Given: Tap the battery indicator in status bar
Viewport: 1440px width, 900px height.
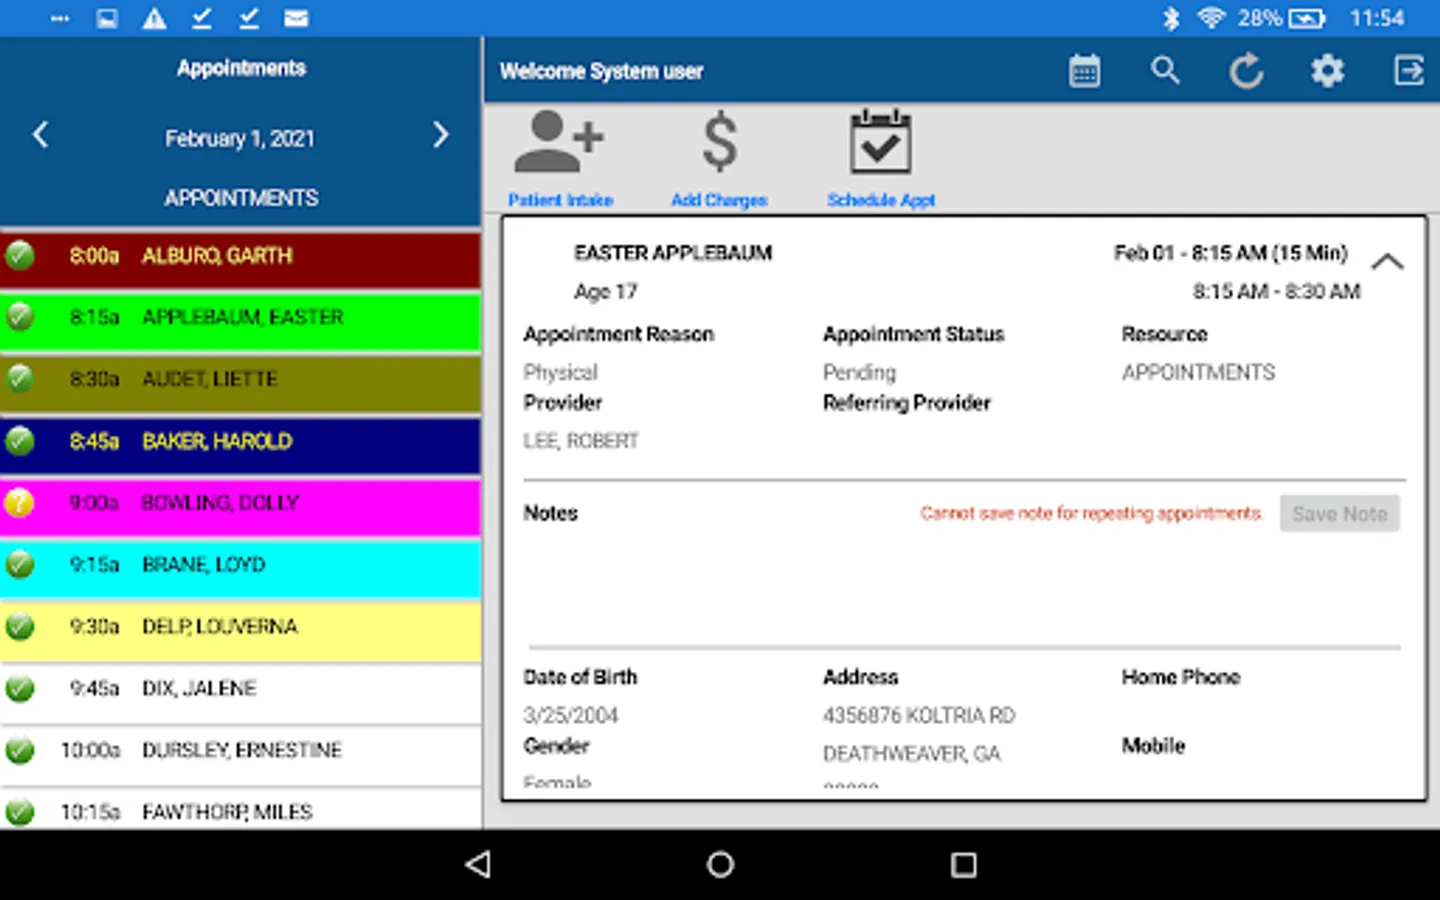Looking at the screenshot, I should (1307, 18).
